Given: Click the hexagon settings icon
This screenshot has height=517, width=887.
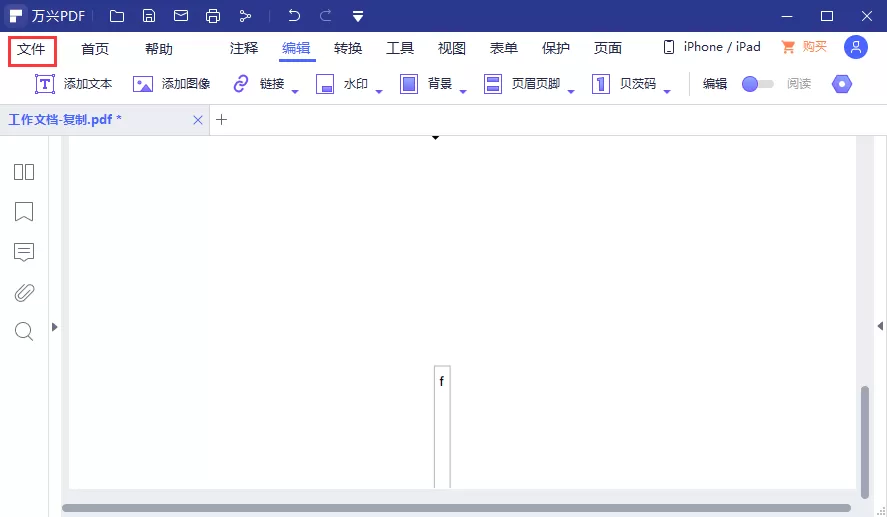Looking at the screenshot, I should 842,84.
